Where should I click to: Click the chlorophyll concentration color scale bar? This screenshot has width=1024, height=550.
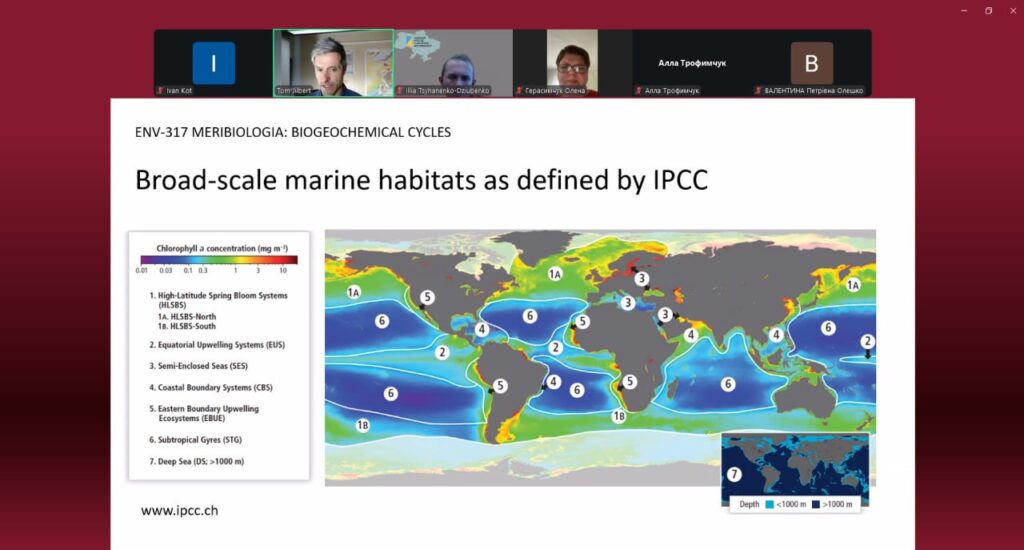[x=217, y=260]
